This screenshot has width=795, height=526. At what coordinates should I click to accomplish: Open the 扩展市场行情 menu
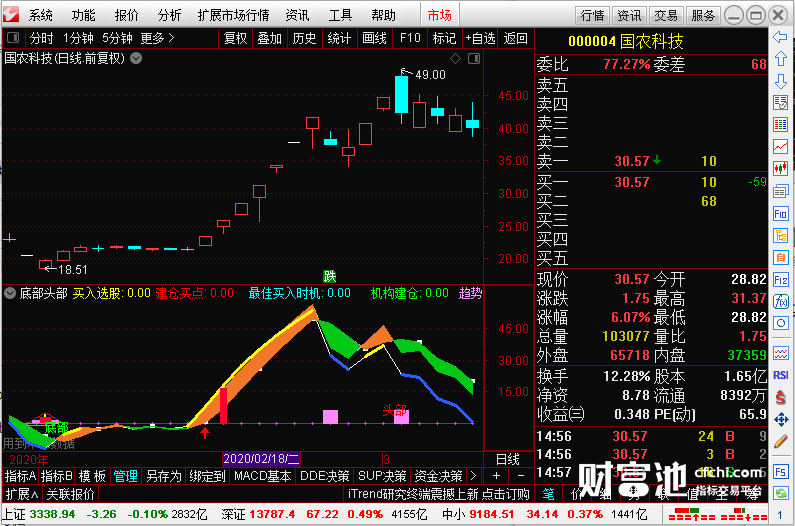pos(234,15)
